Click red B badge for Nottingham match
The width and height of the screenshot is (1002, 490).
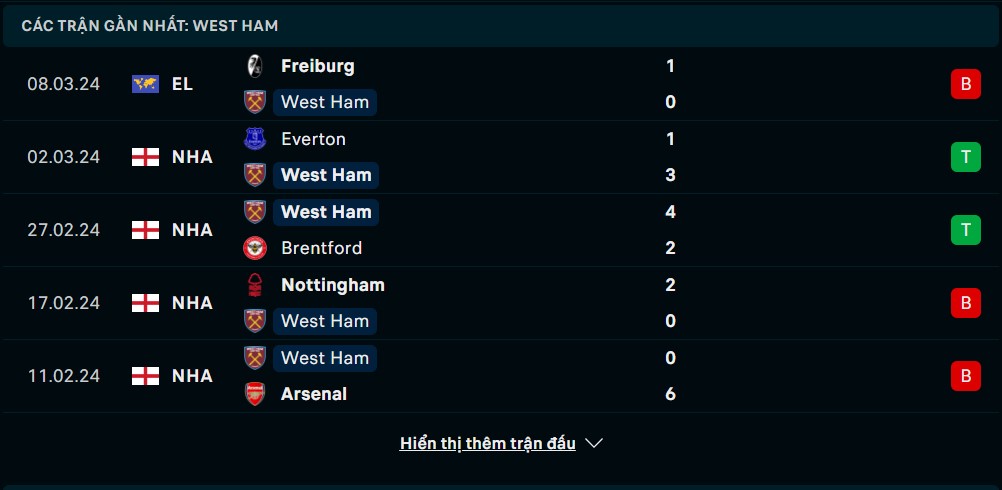point(966,303)
